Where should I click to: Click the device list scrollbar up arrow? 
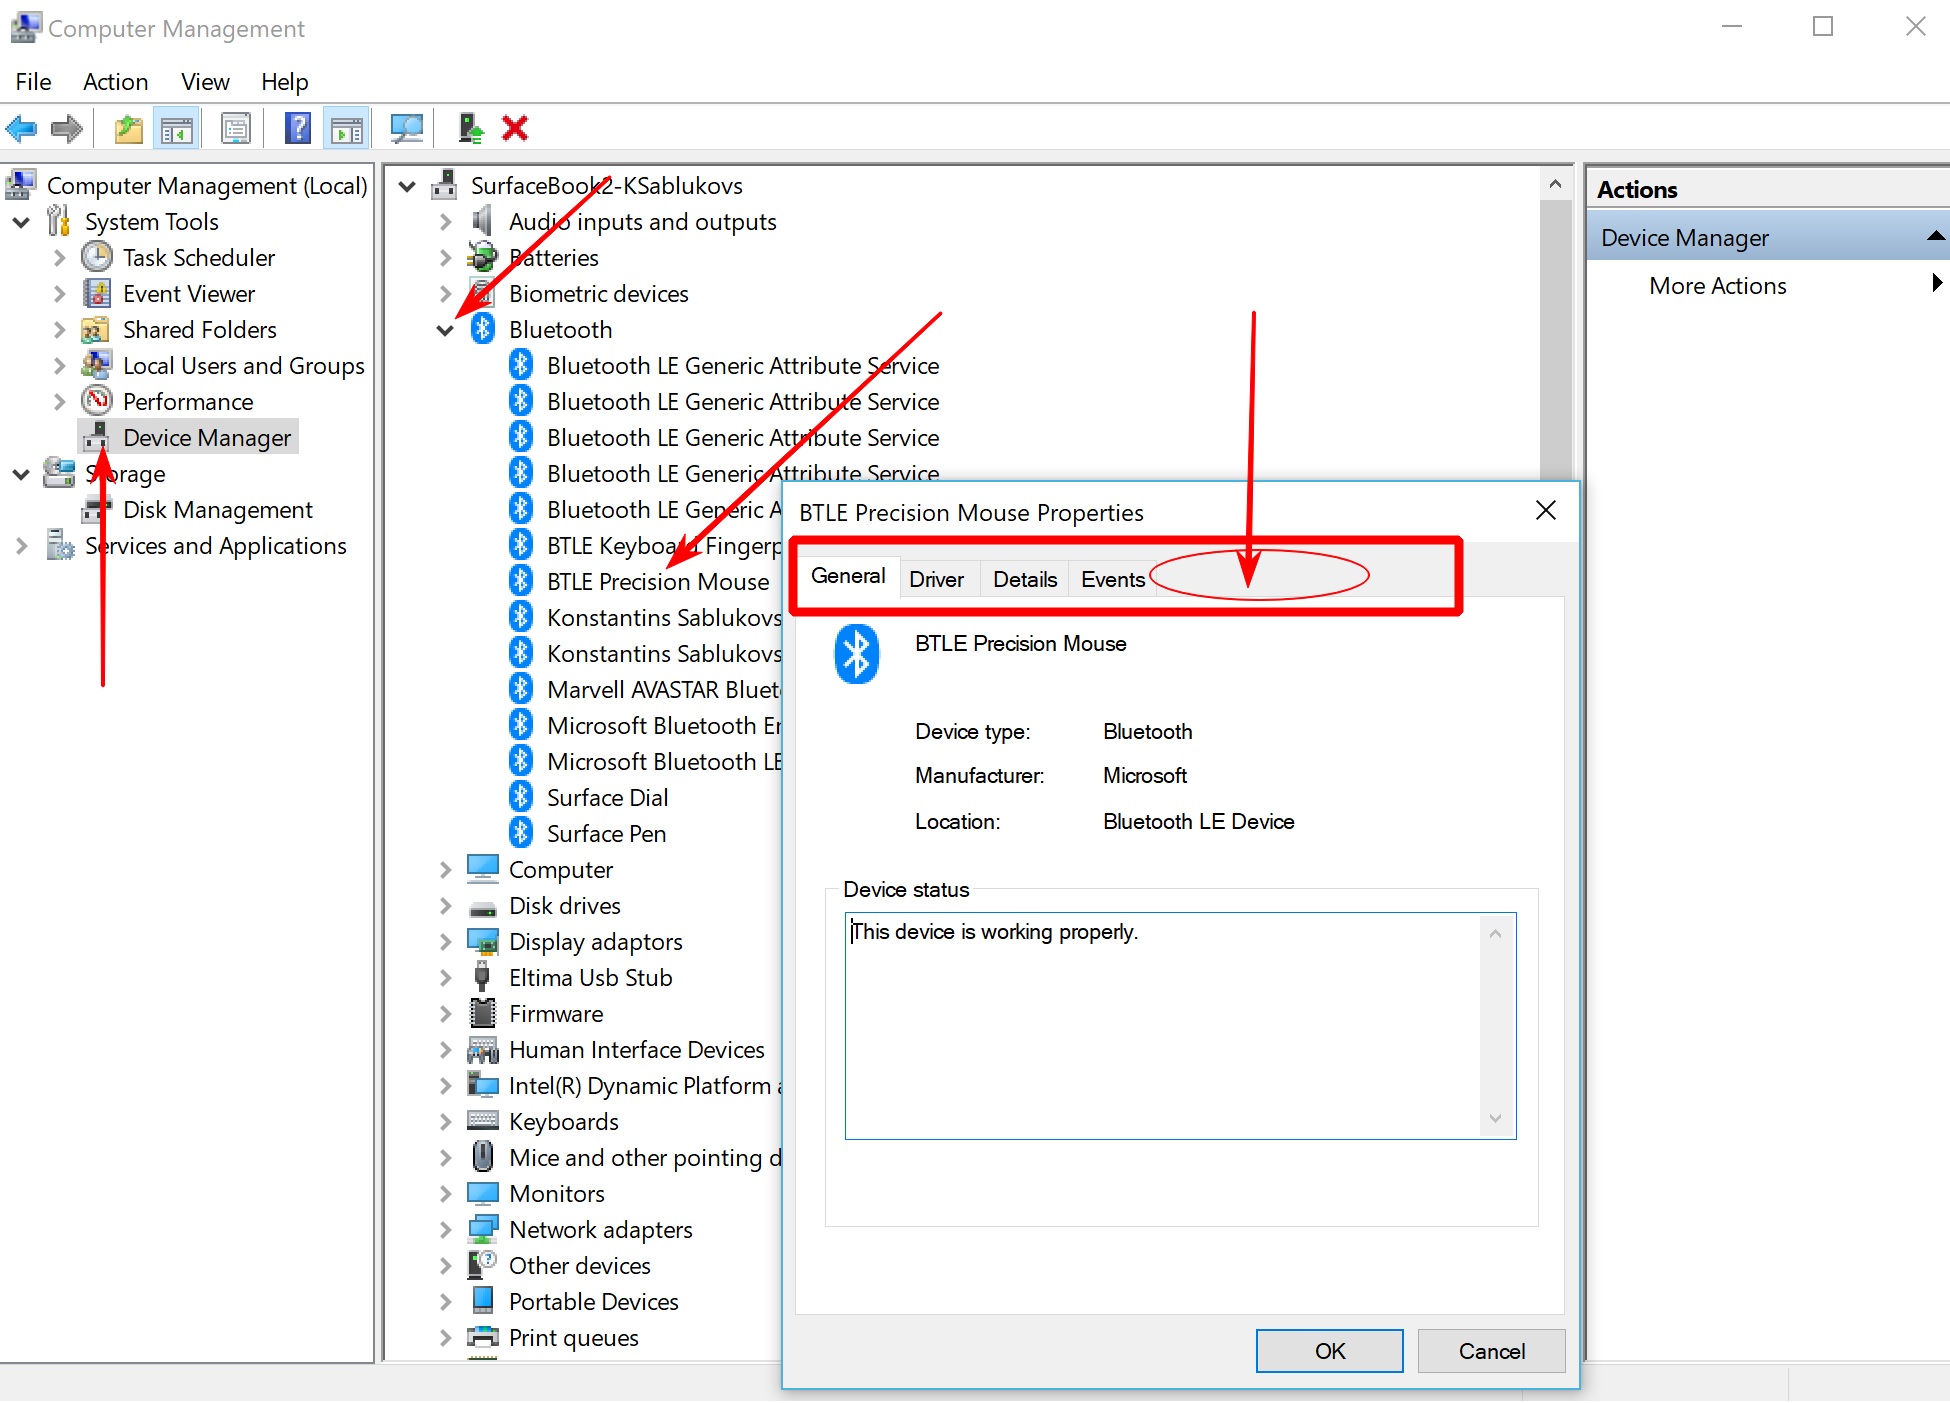(x=1554, y=184)
